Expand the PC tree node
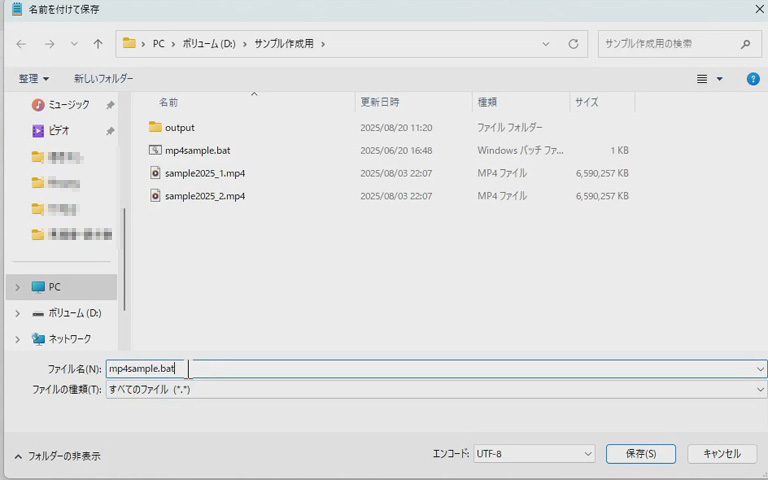The height and width of the screenshot is (480, 768). [x=17, y=287]
